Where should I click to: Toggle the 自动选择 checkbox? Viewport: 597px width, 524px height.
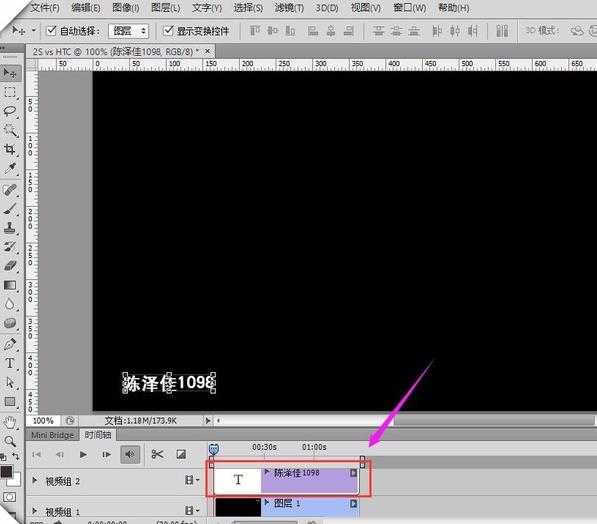[51, 30]
